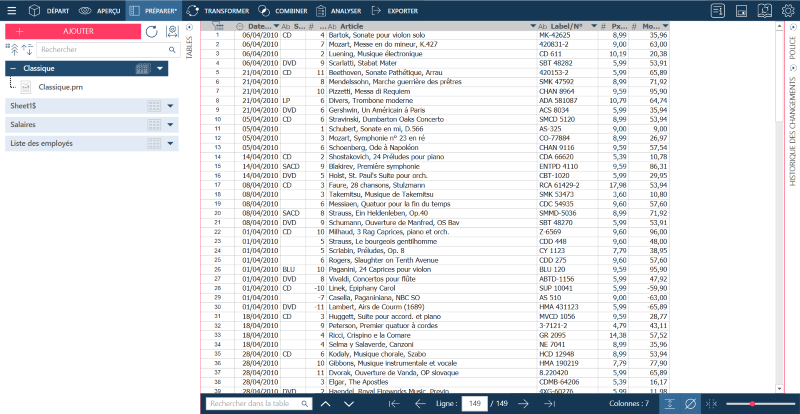Open the Transformer tab

(218, 10)
